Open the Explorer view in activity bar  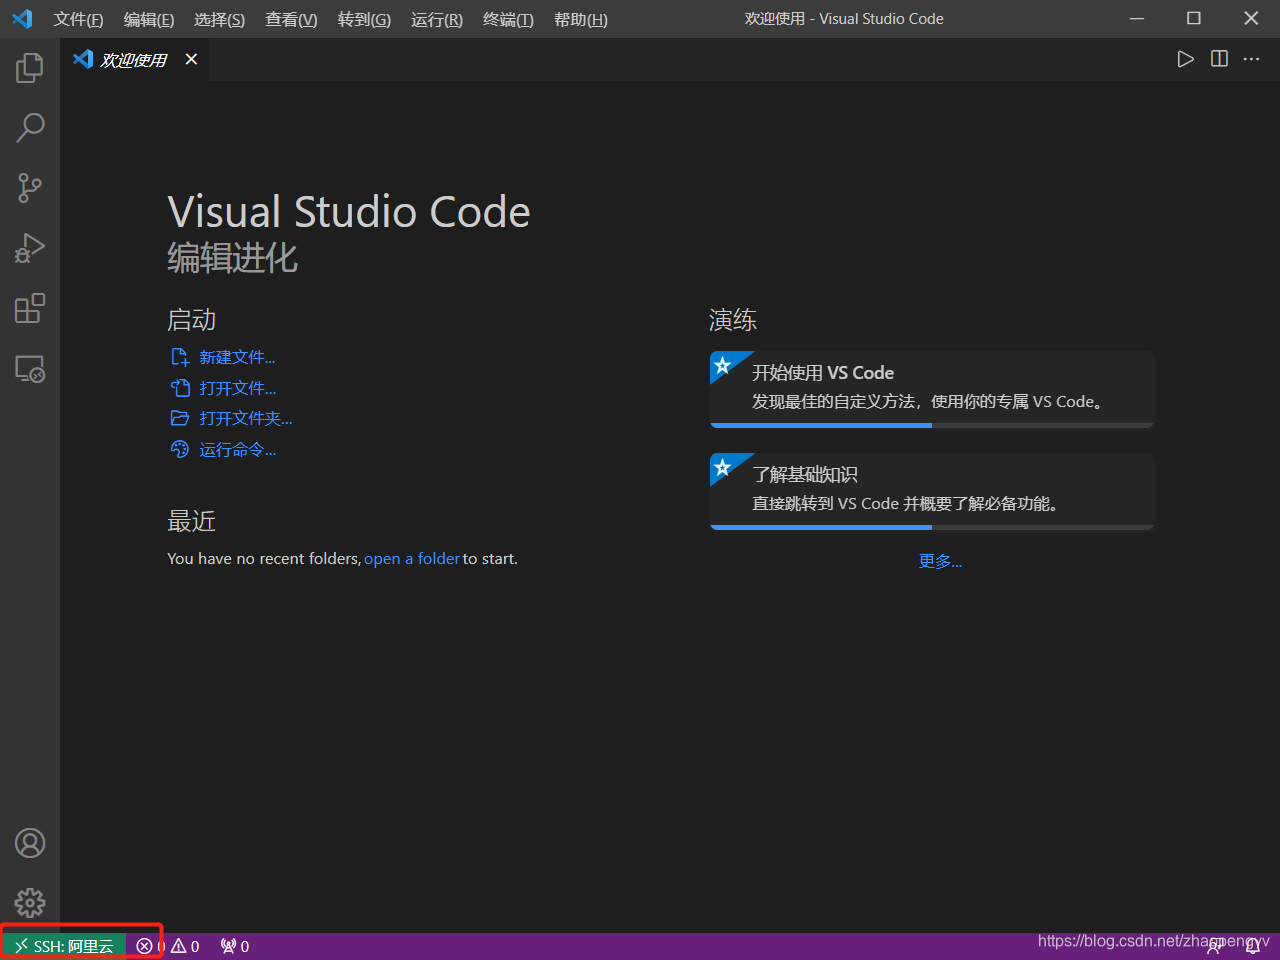click(30, 68)
